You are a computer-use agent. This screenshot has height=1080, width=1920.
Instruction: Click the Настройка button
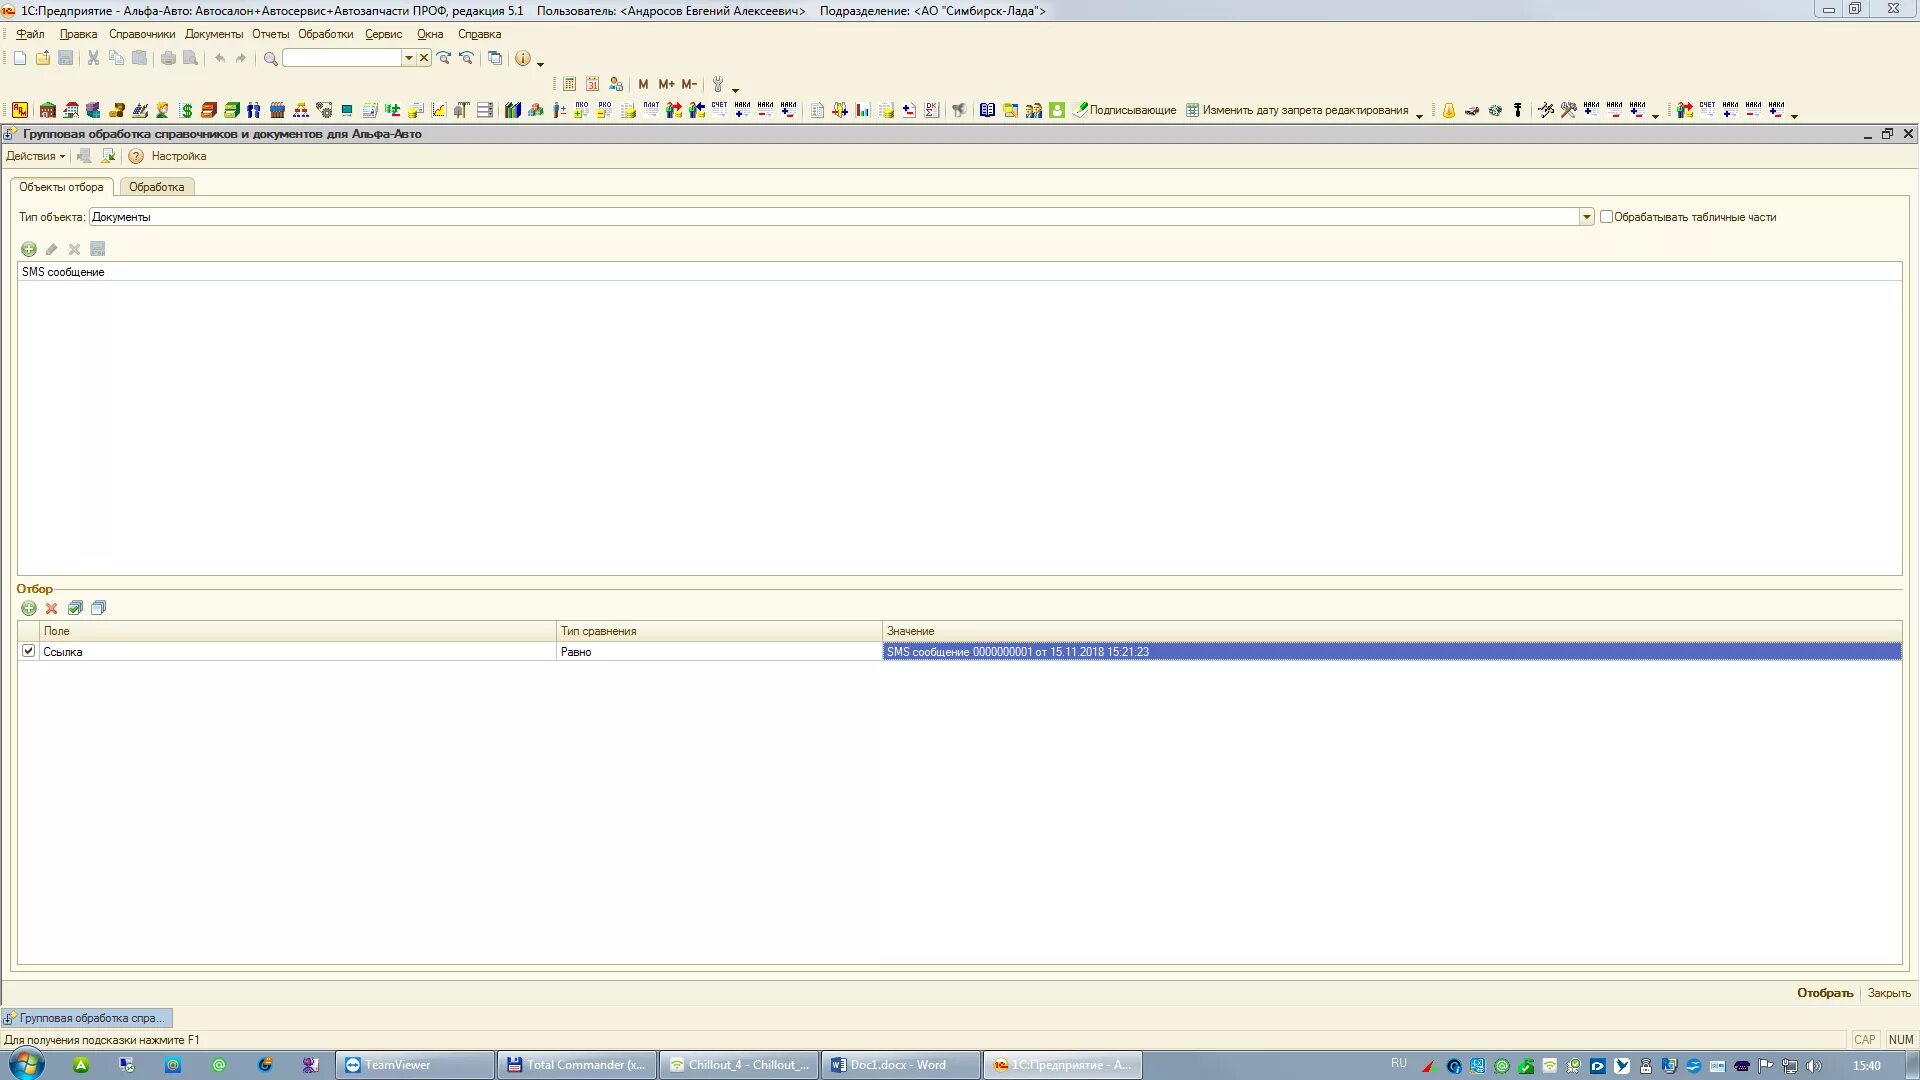[x=179, y=156]
